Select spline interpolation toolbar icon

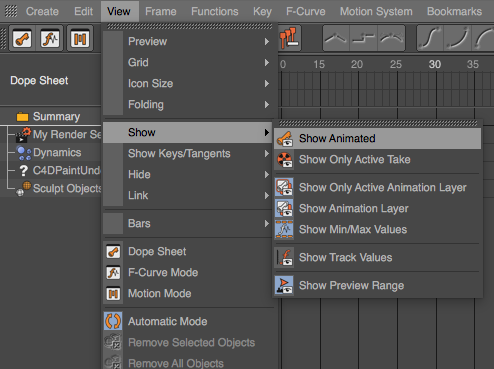391,38
